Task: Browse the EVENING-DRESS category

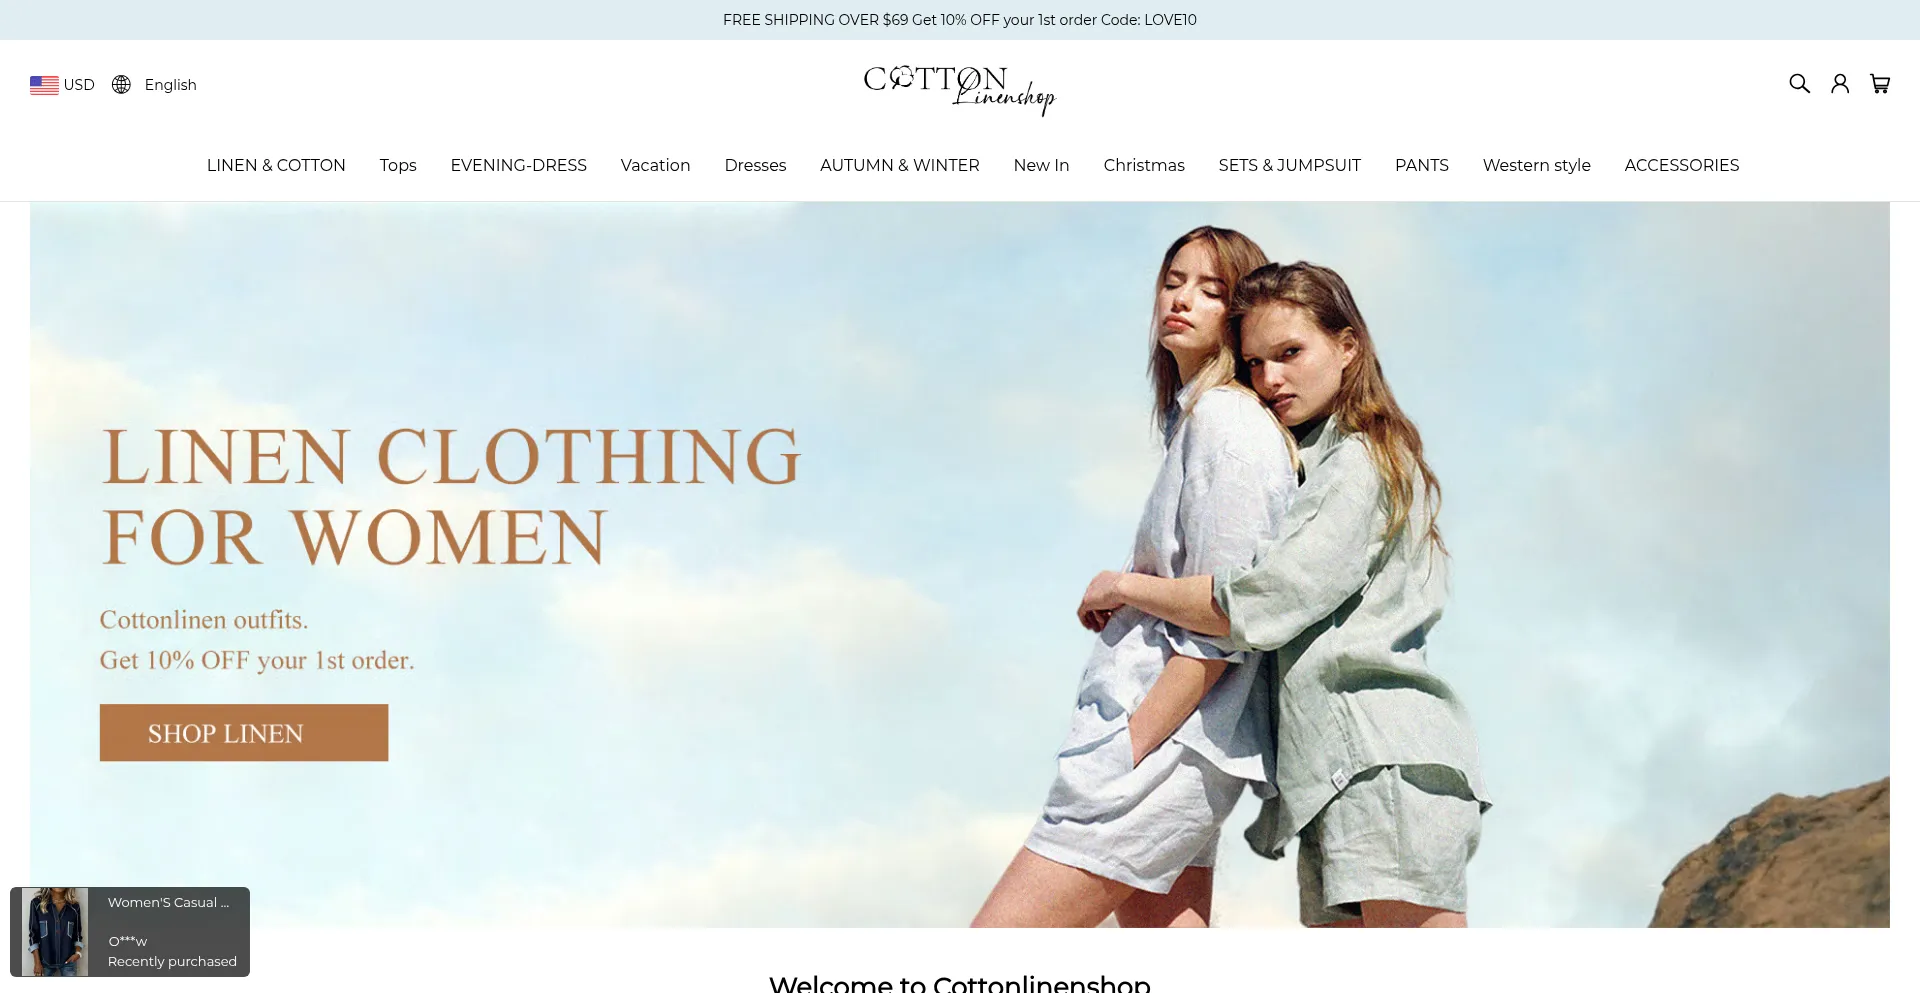Action: coord(518,165)
